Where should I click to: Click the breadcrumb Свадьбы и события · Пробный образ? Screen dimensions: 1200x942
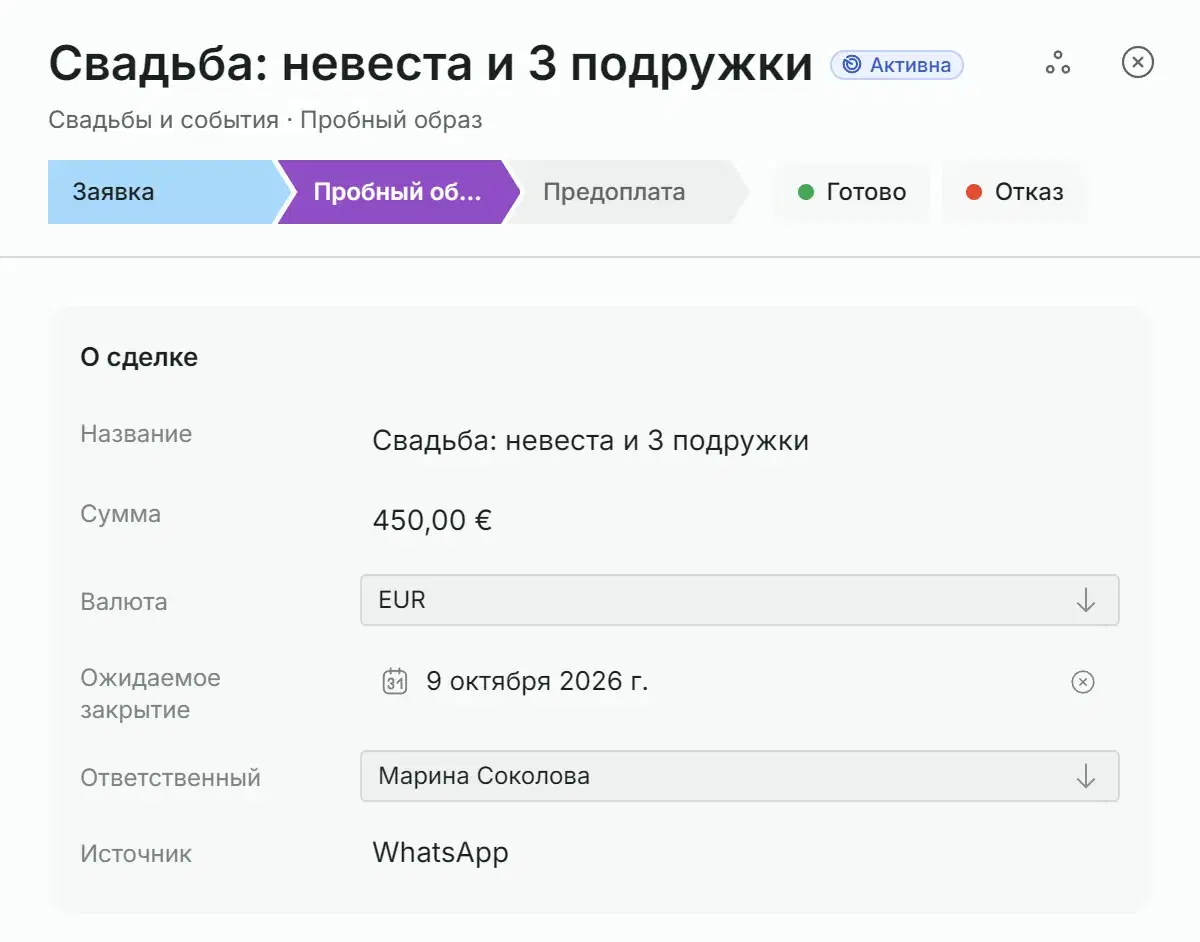point(265,121)
